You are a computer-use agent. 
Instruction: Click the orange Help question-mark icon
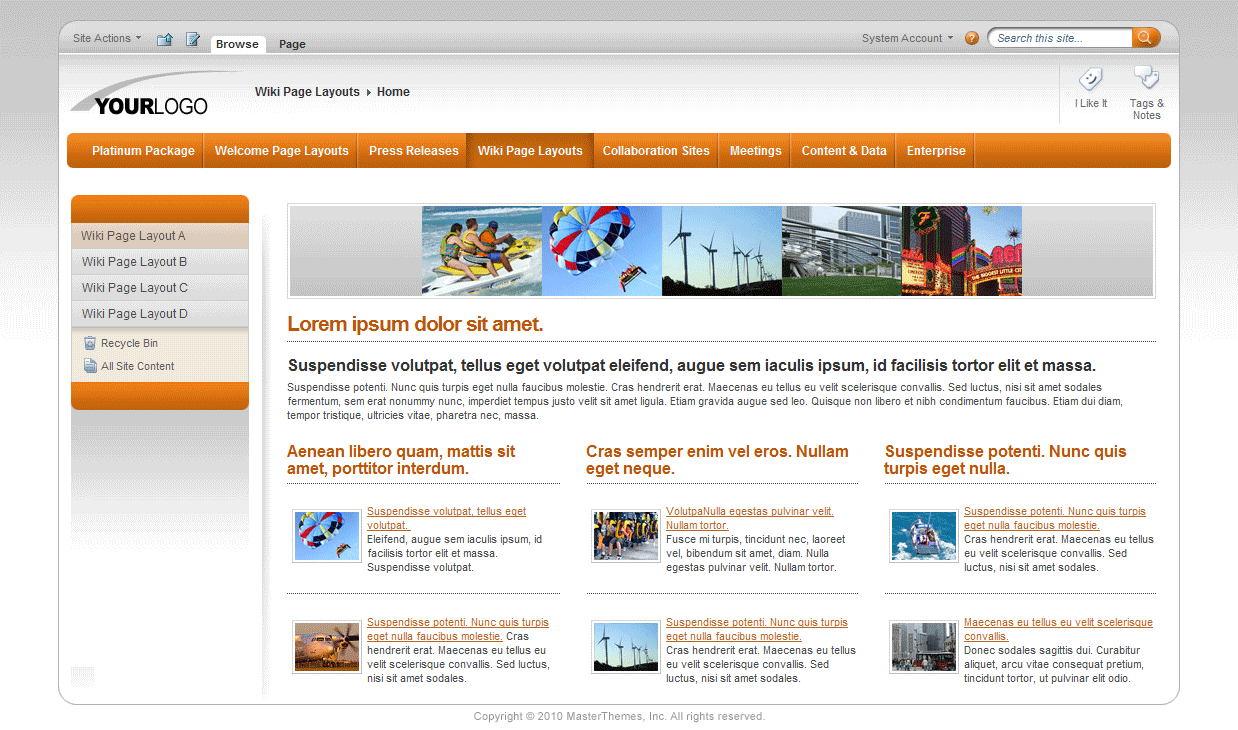(971, 37)
